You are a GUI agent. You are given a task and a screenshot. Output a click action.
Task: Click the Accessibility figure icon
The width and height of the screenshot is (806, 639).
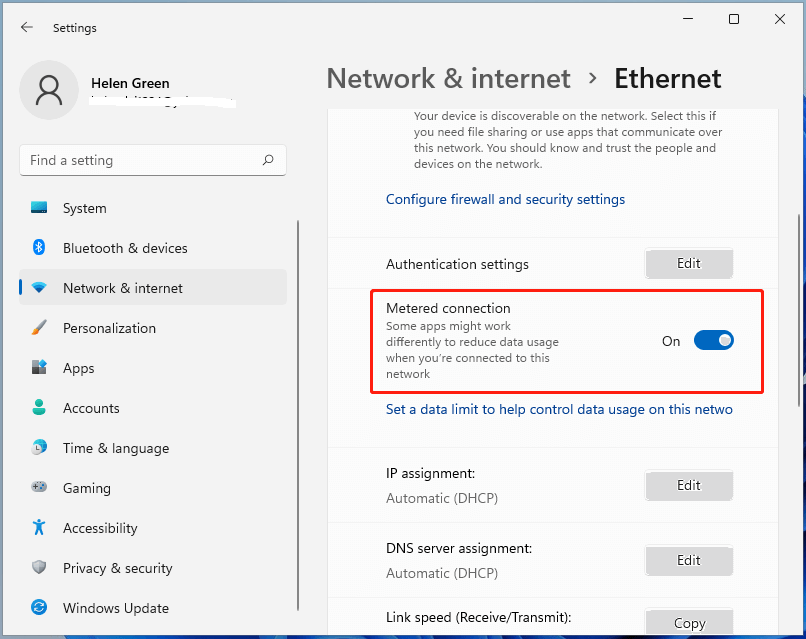[39, 527]
